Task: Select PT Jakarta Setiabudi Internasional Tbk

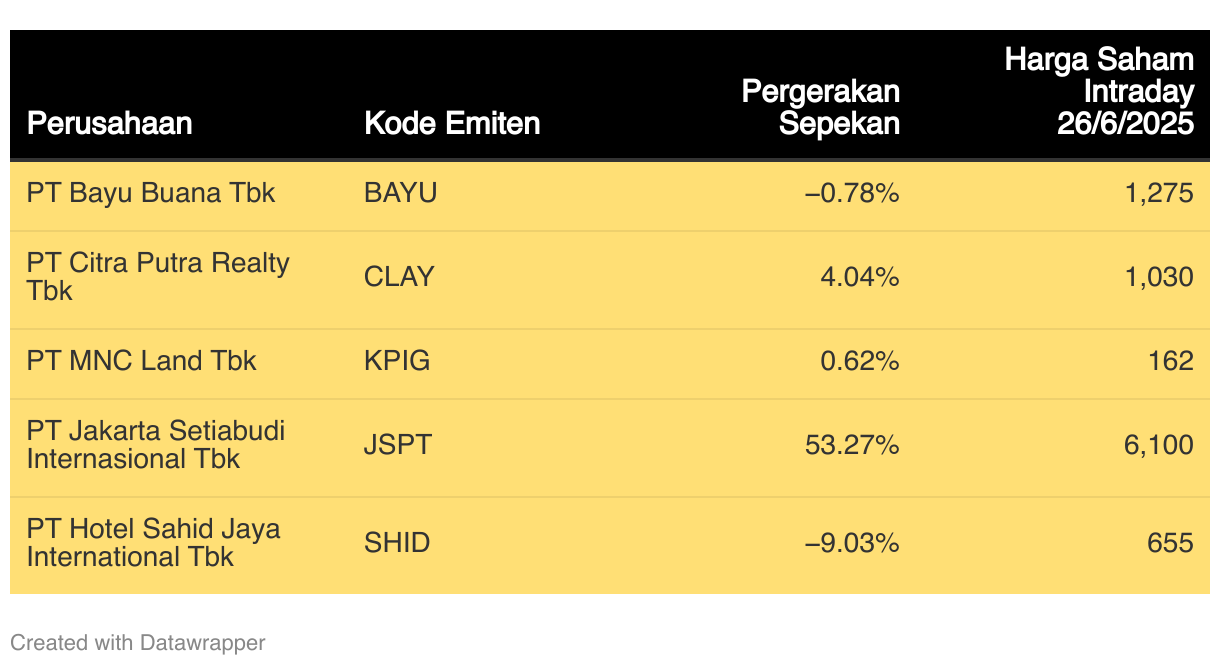Action: tap(156, 445)
